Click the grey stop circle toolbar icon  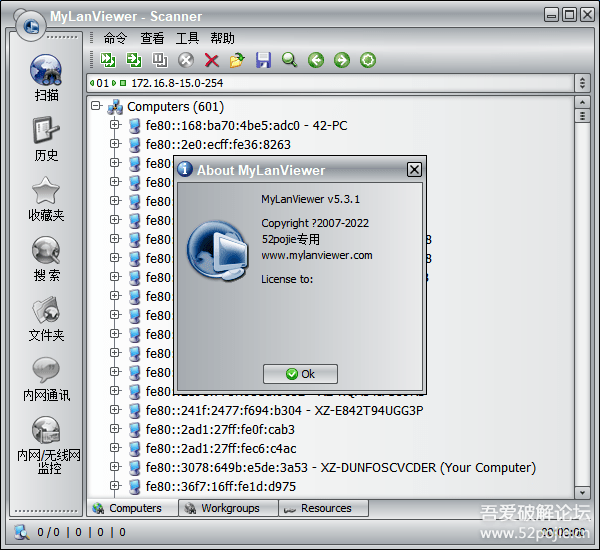point(186,60)
